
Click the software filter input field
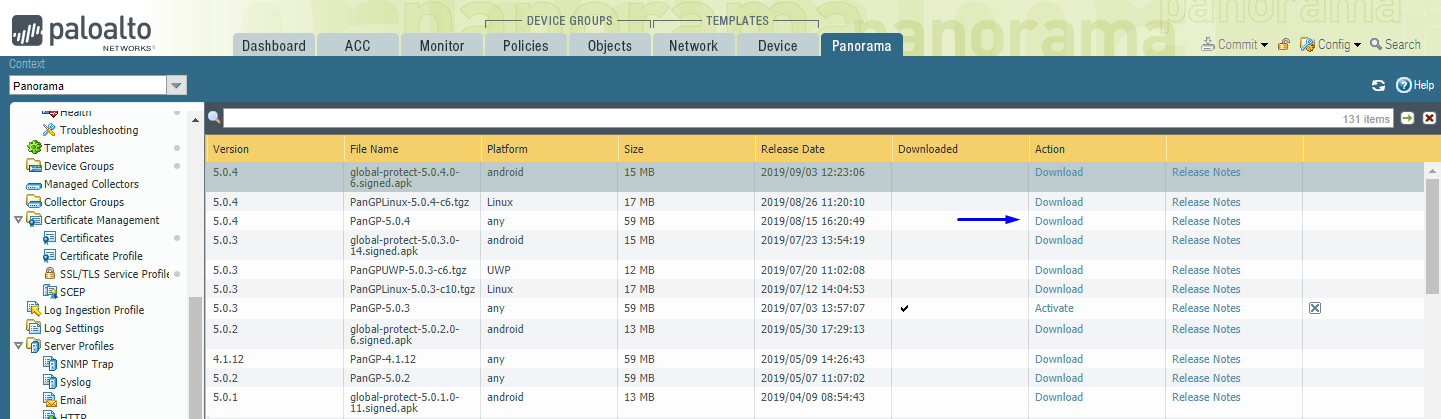tap(780, 118)
